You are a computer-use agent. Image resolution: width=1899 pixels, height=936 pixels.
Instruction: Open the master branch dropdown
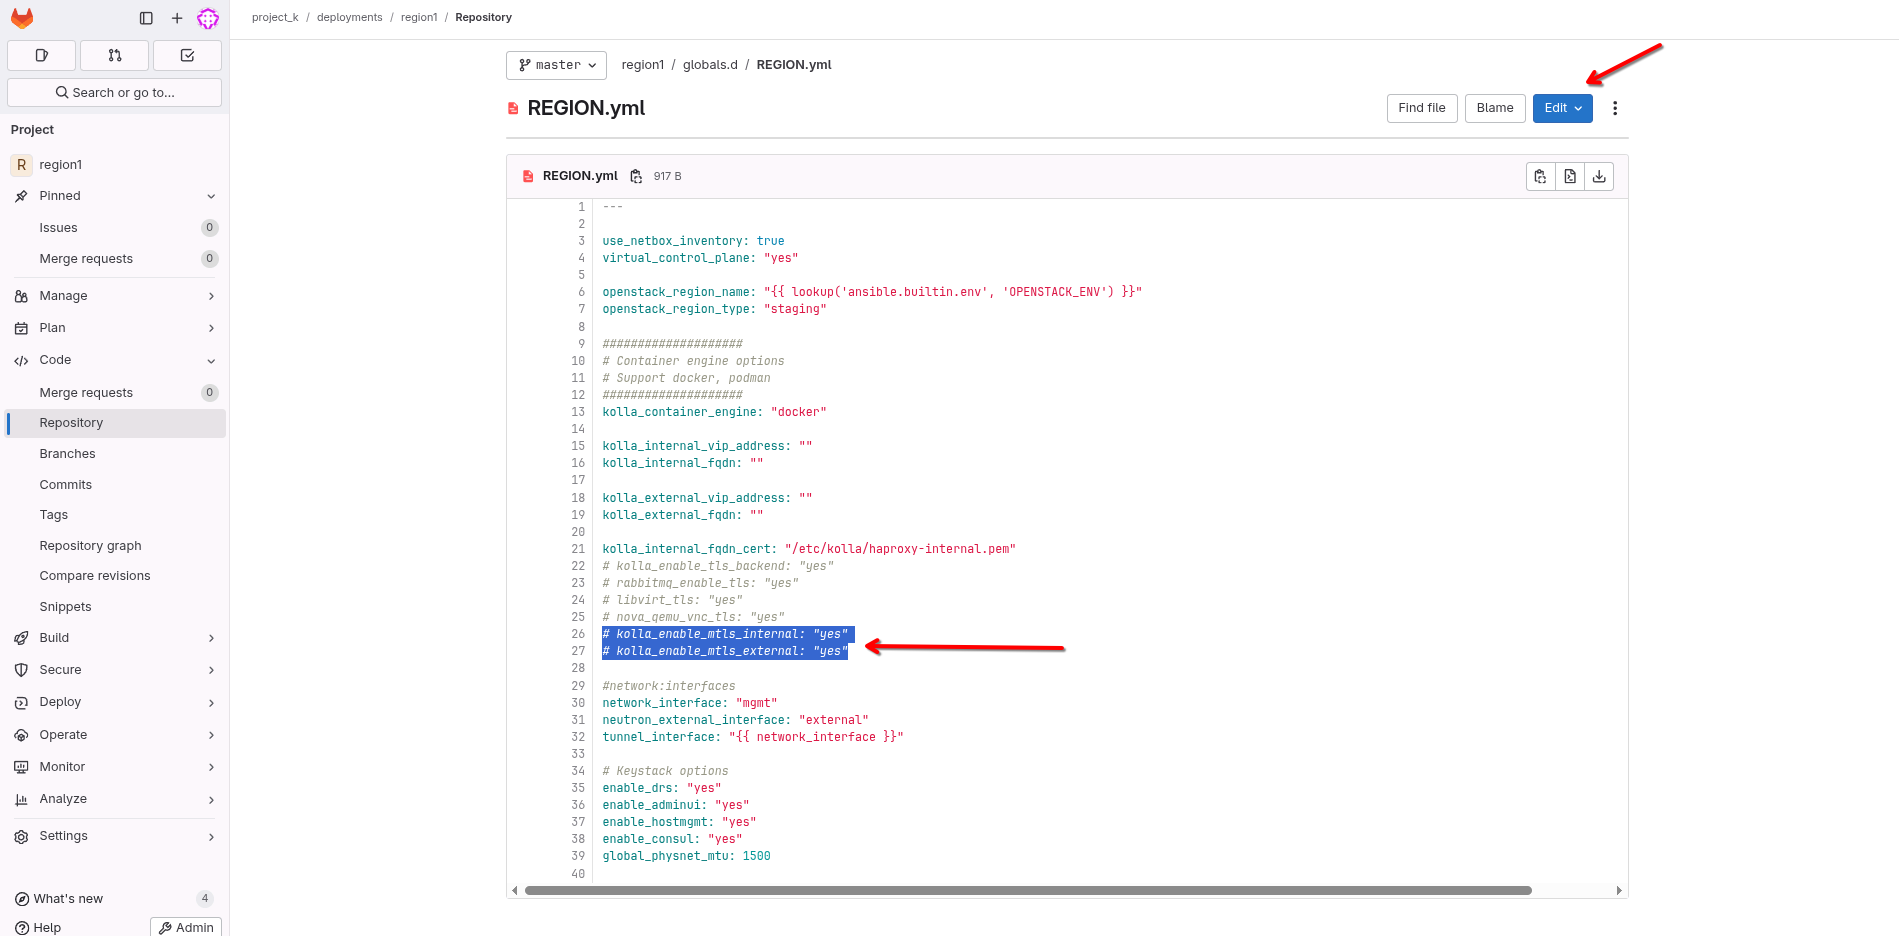[556, 65]
